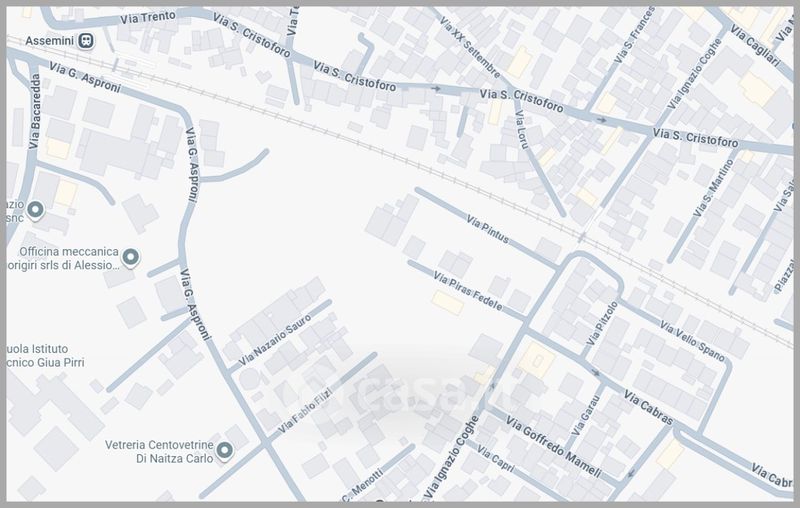
Task: Select the Via Bacaredda street label
Action: [37, 112]
